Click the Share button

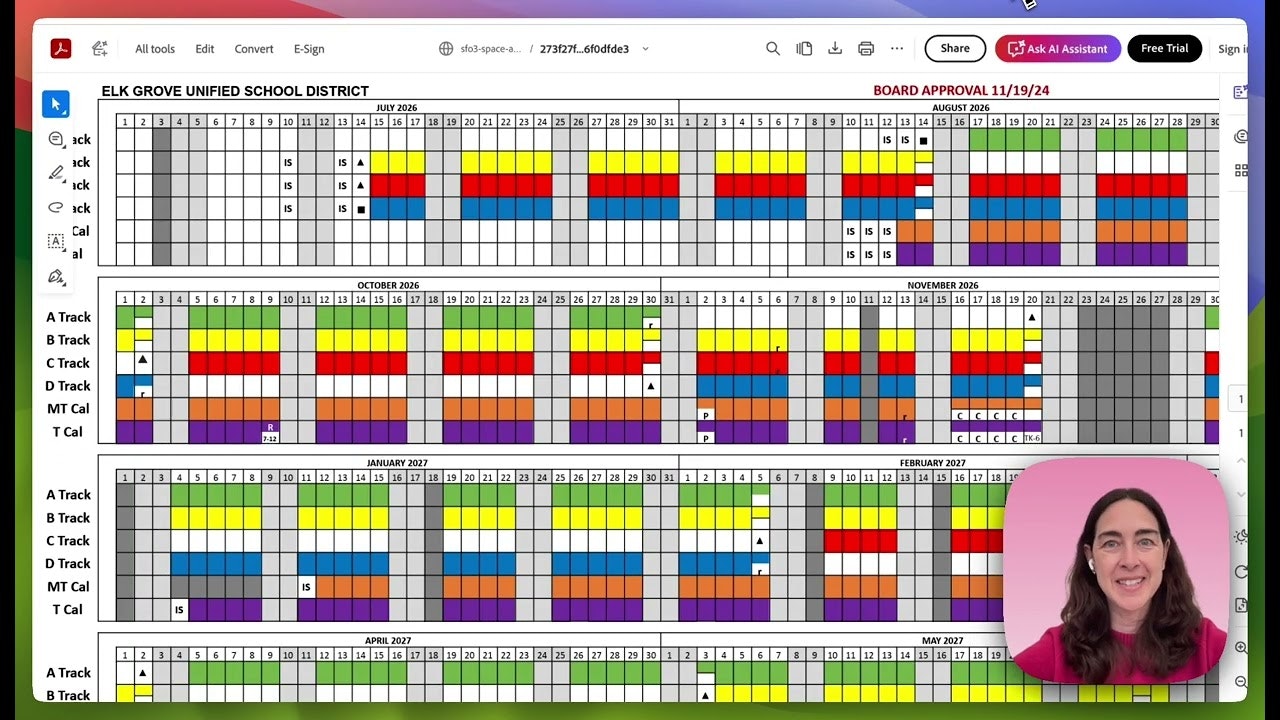(x=954, y=48)
